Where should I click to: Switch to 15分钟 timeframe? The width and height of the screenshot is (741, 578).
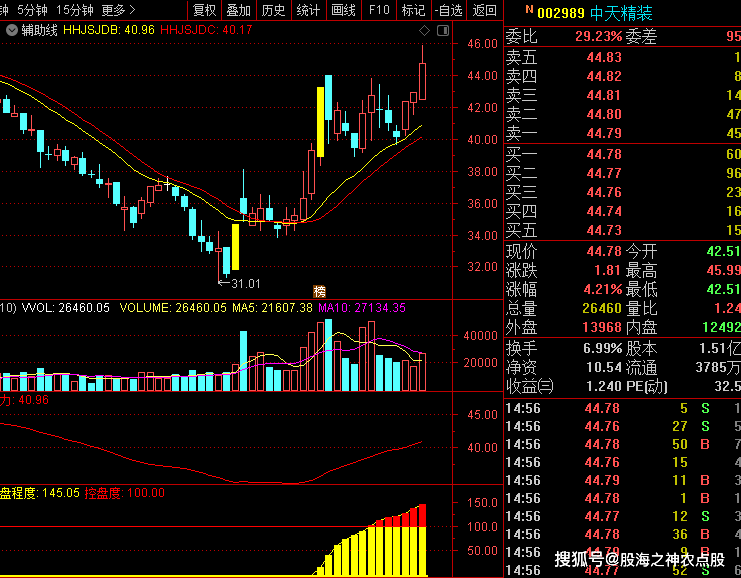tap(75, 10)
